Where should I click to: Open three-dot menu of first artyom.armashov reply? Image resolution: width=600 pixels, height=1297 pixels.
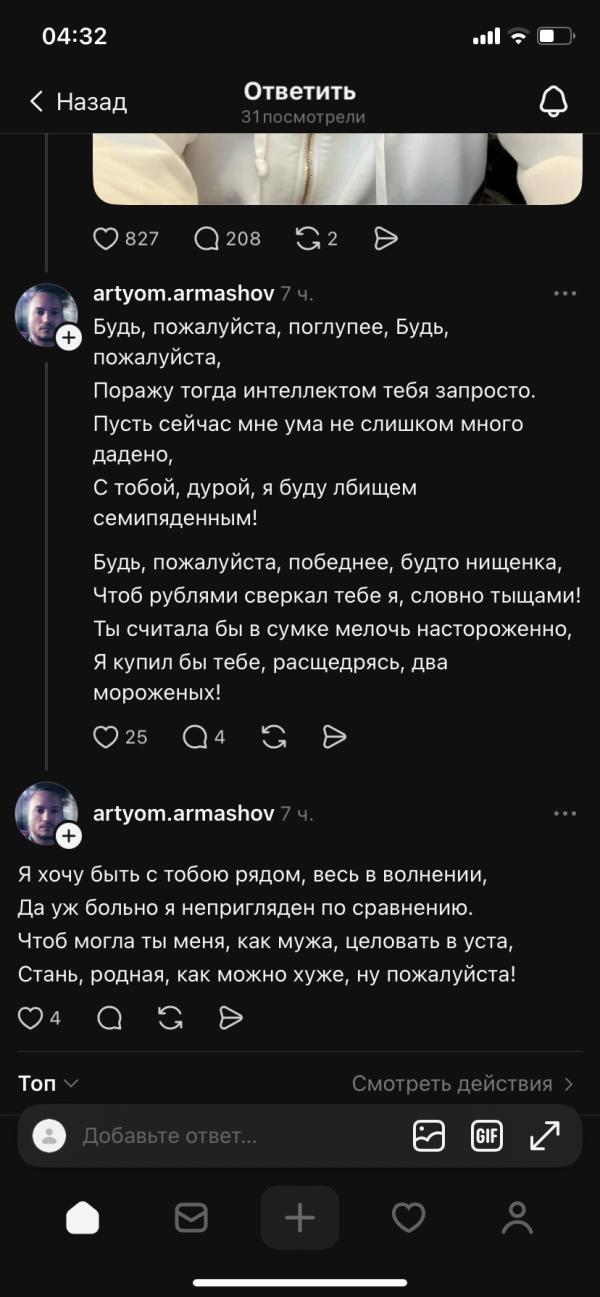tap(564, 293)
